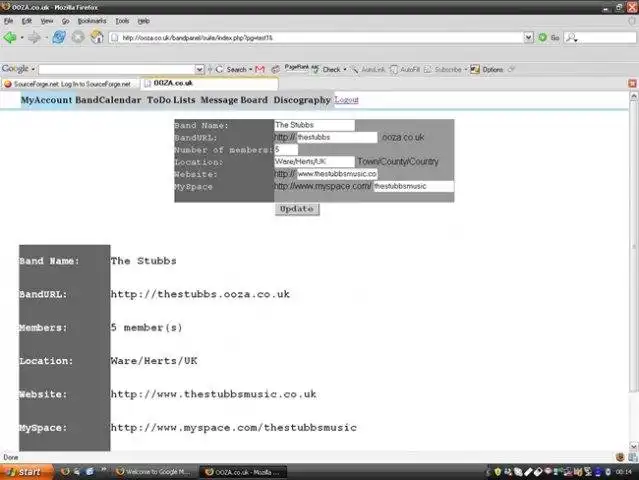
Task: Open the back button history dropdown arrow
Action: click(22, 37)
